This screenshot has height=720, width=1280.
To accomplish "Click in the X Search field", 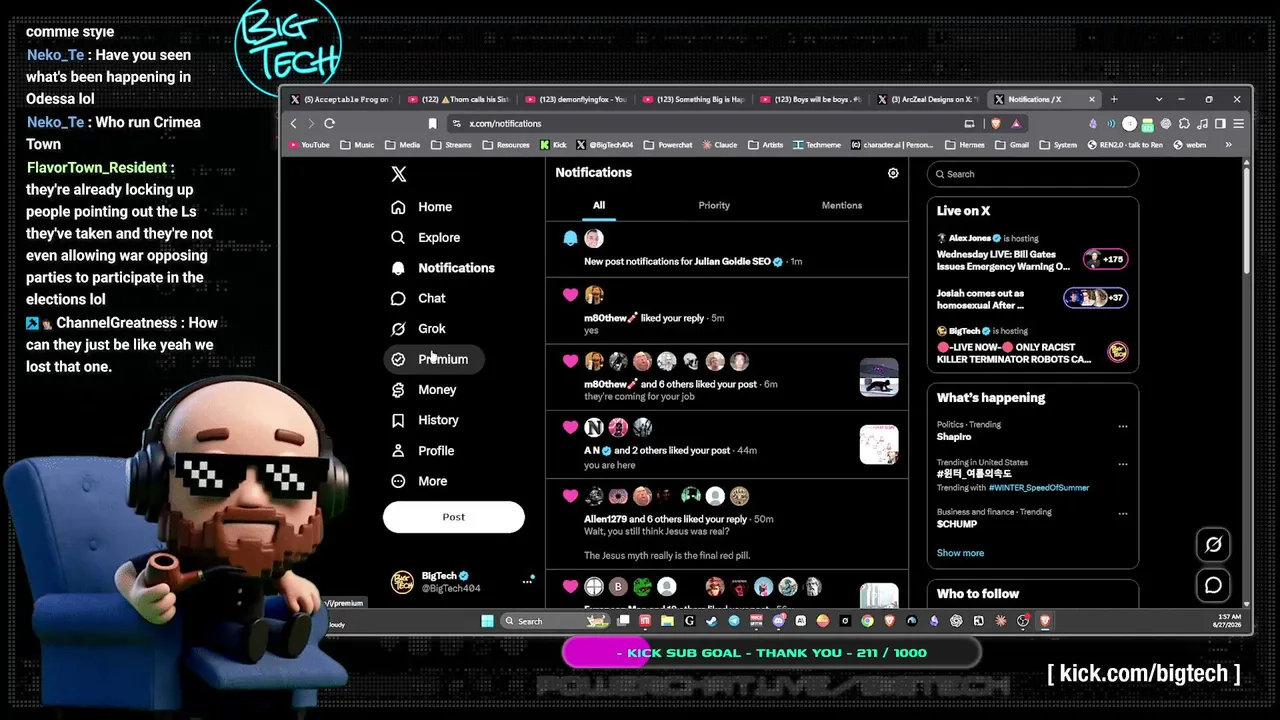I will [1033, 174].
